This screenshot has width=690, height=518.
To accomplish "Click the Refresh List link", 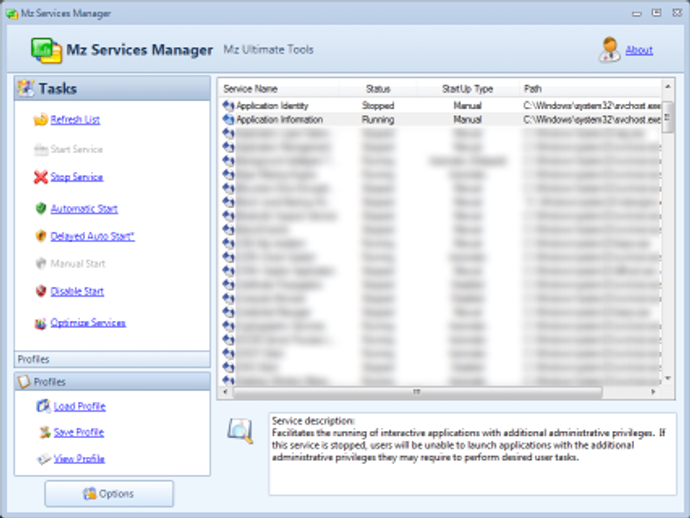I will [x=75, y=120].
